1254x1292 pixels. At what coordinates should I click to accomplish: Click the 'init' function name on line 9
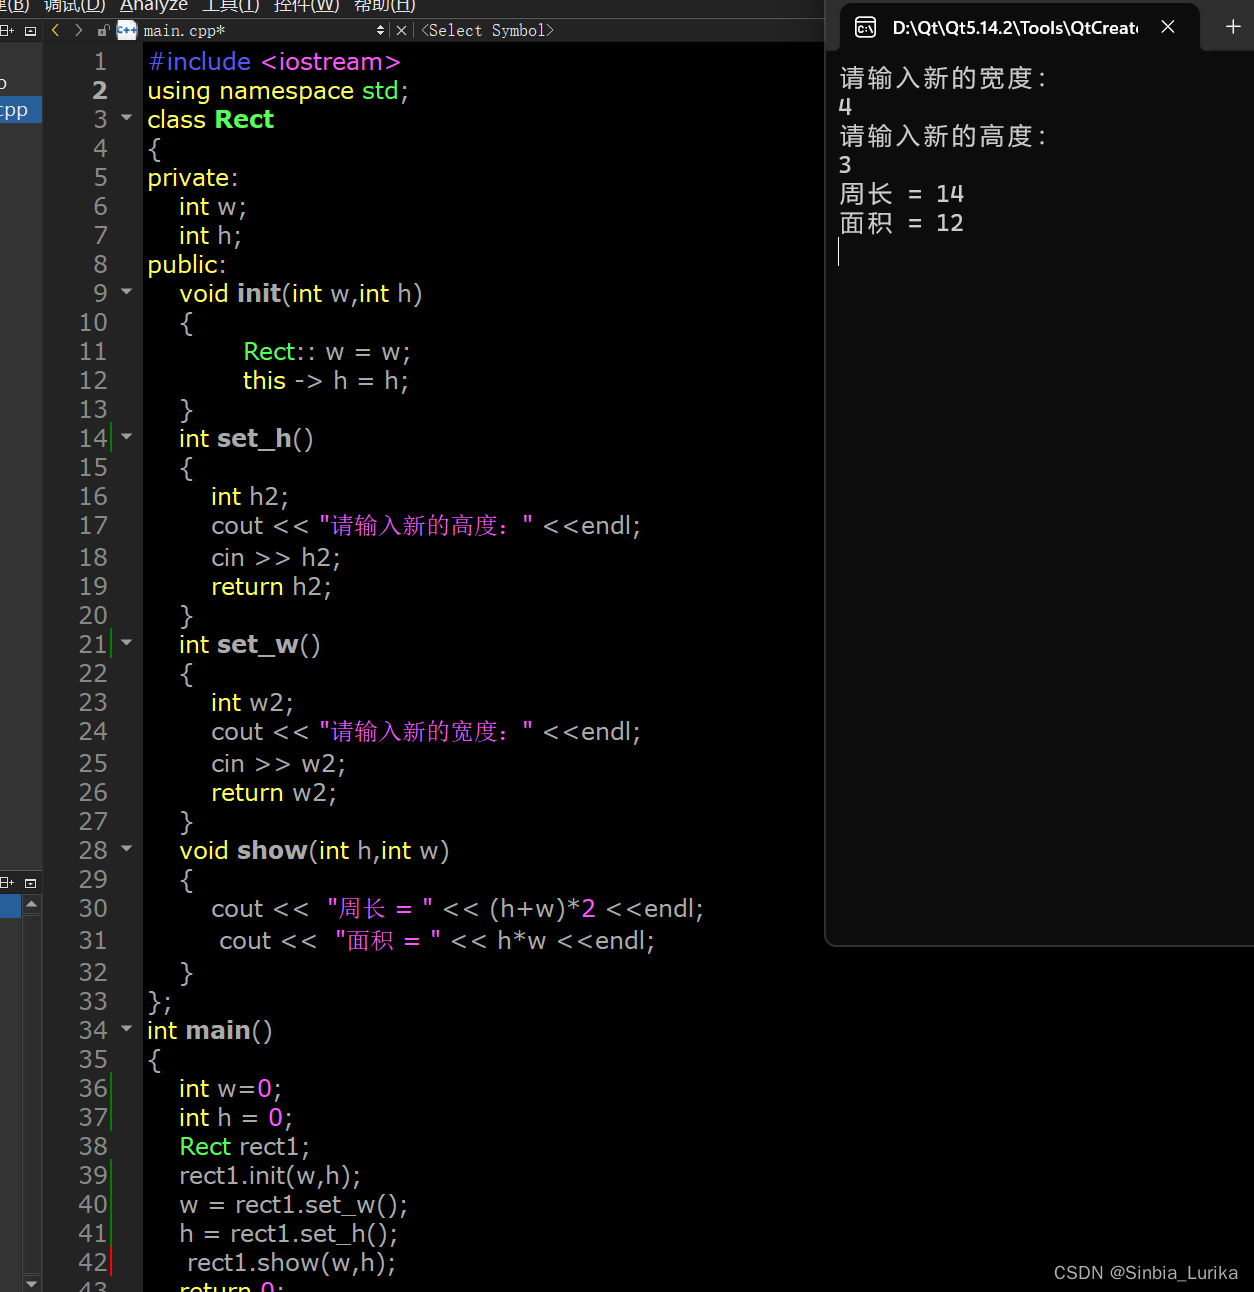259,294
